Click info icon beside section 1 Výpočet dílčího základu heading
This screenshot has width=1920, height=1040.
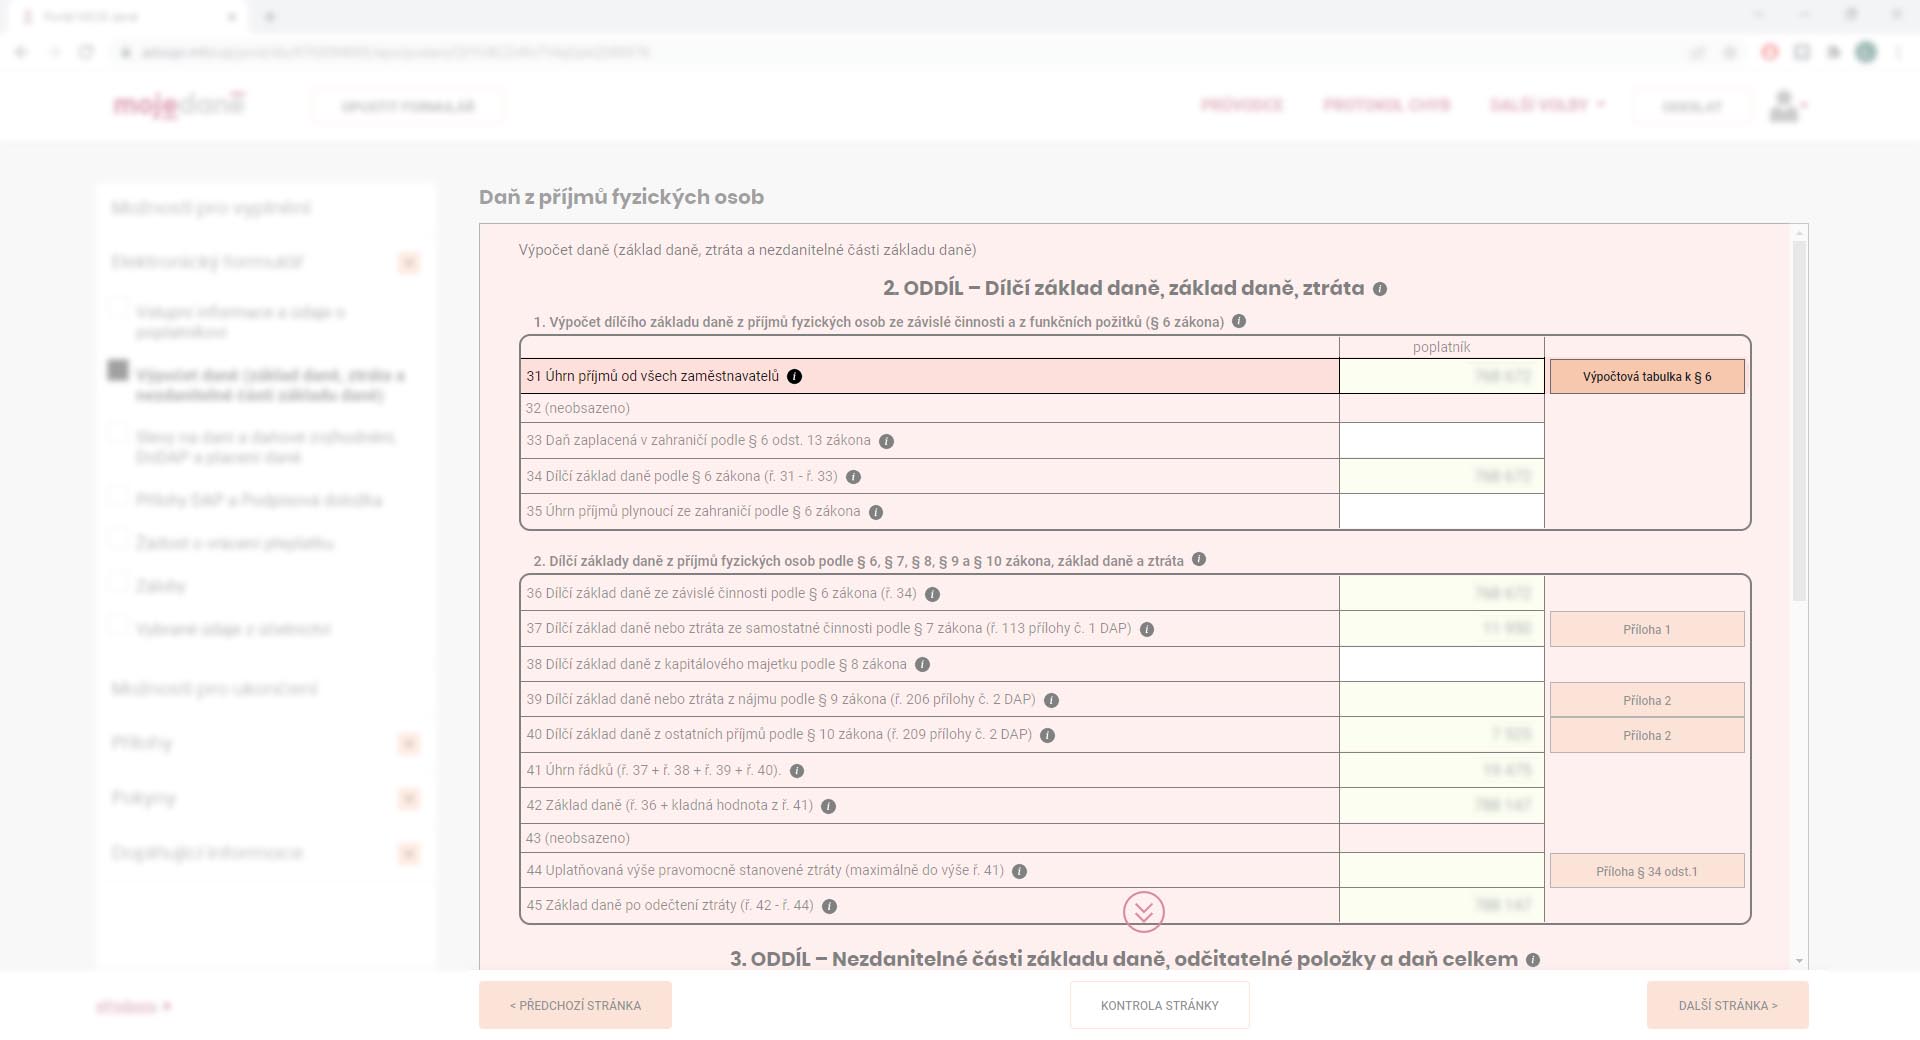[x=1239, y=322]
